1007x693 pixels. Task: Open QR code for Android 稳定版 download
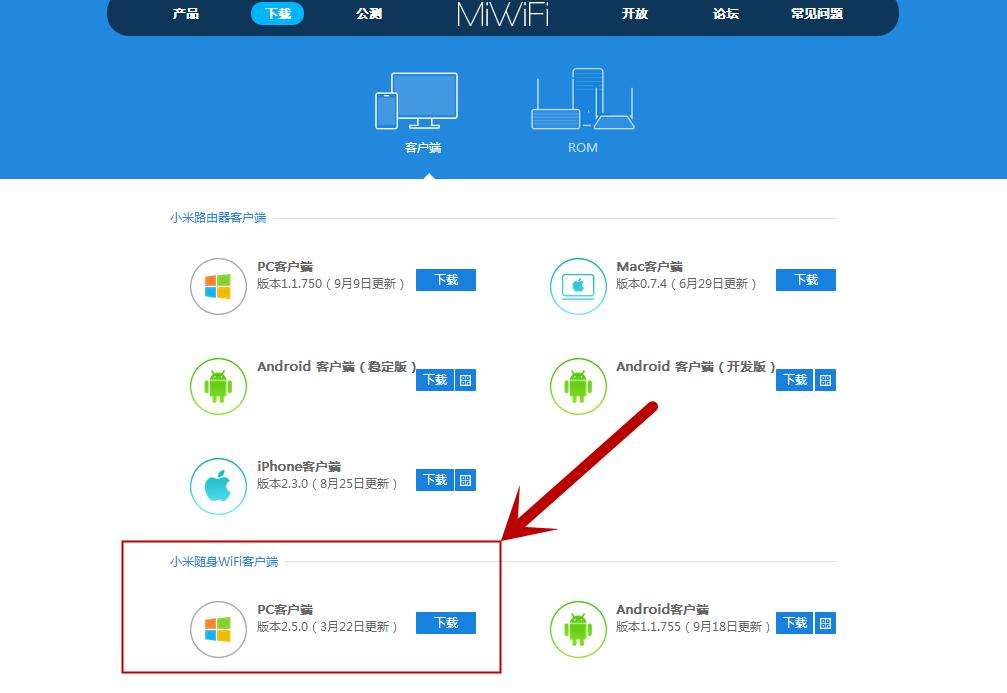(x=466, y=380)
